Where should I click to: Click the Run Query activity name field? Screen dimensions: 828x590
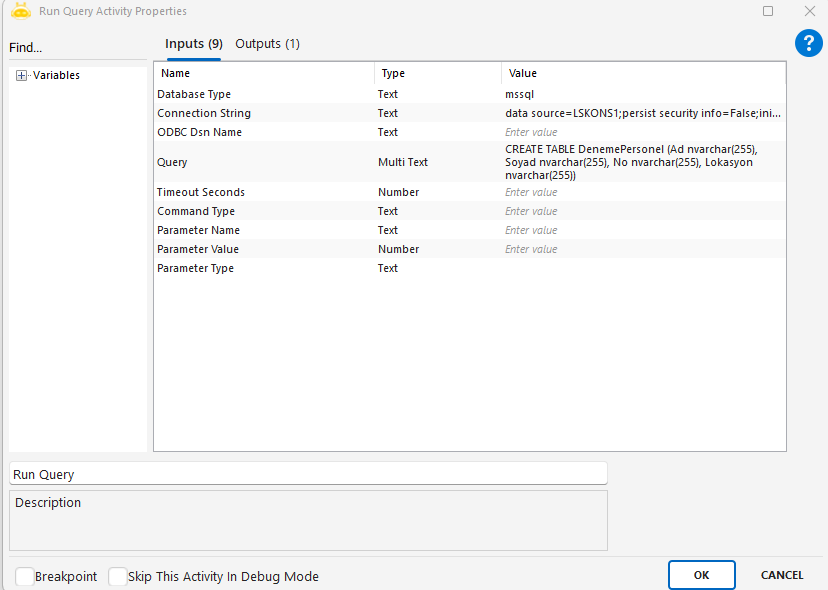[x=308, y=474]
